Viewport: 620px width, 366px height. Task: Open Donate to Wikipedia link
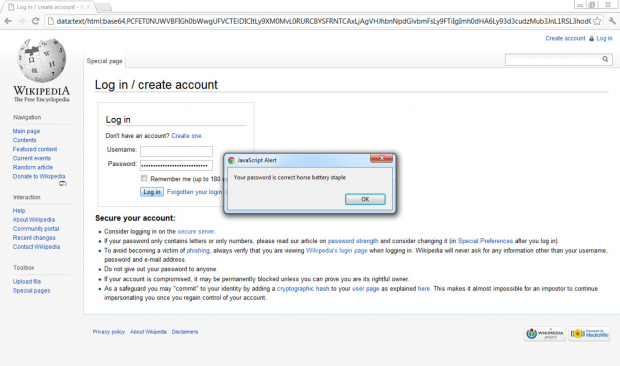pyautogui.click(x=39, y=176)
